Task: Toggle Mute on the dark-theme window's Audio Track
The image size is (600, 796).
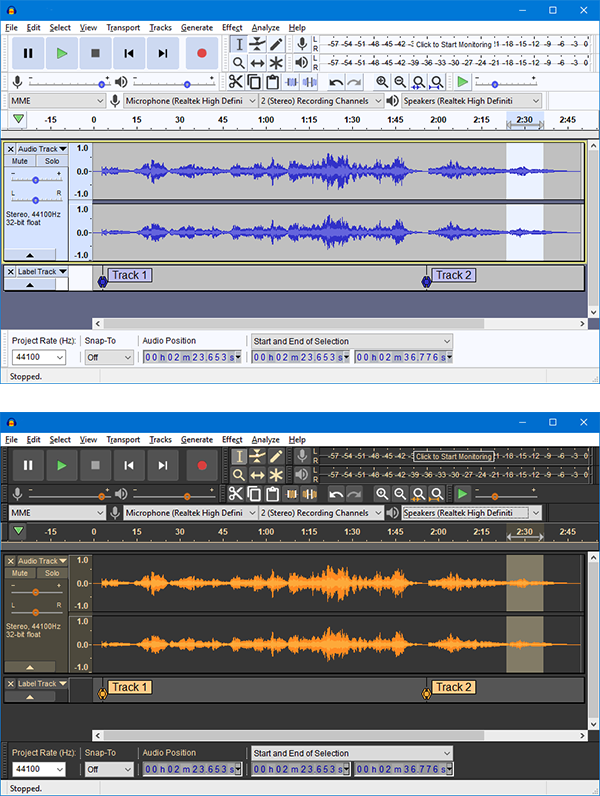Action: pos(20,573)
